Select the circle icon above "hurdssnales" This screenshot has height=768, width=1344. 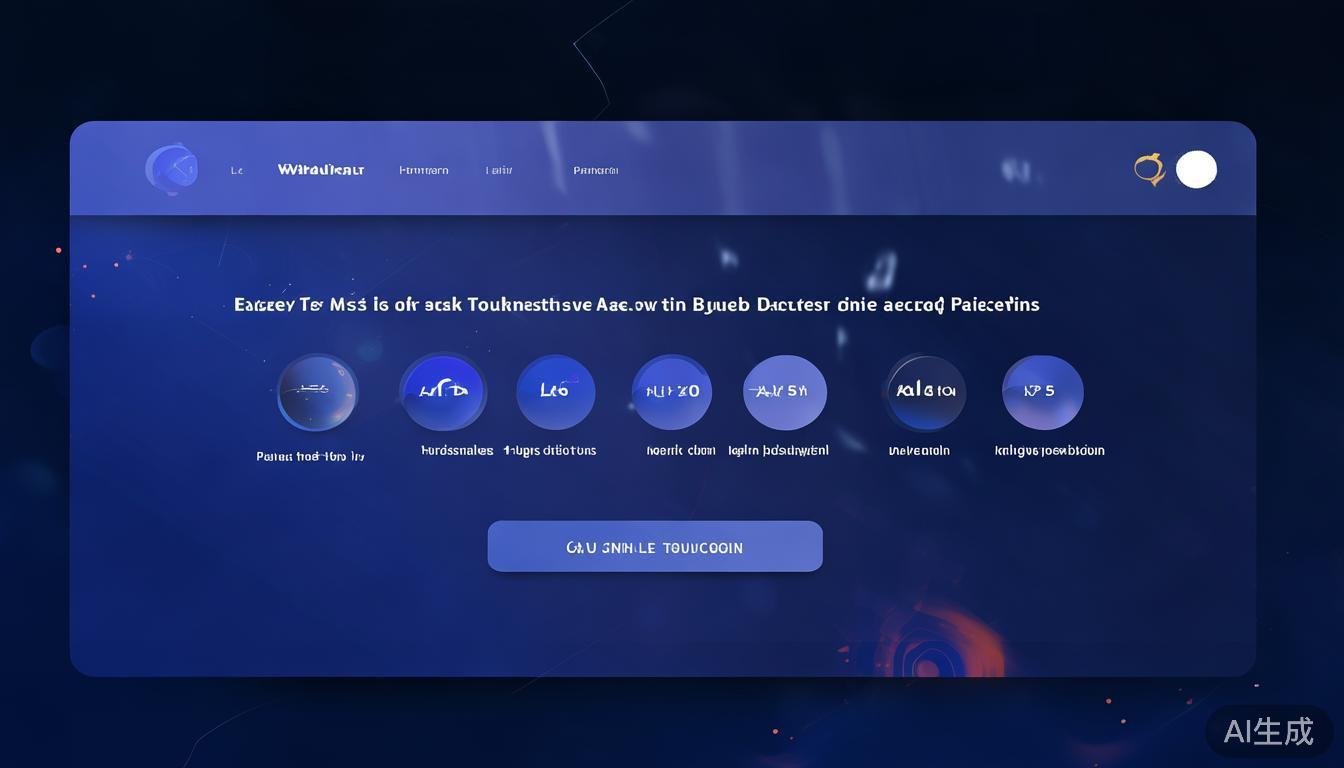point(443,391)
